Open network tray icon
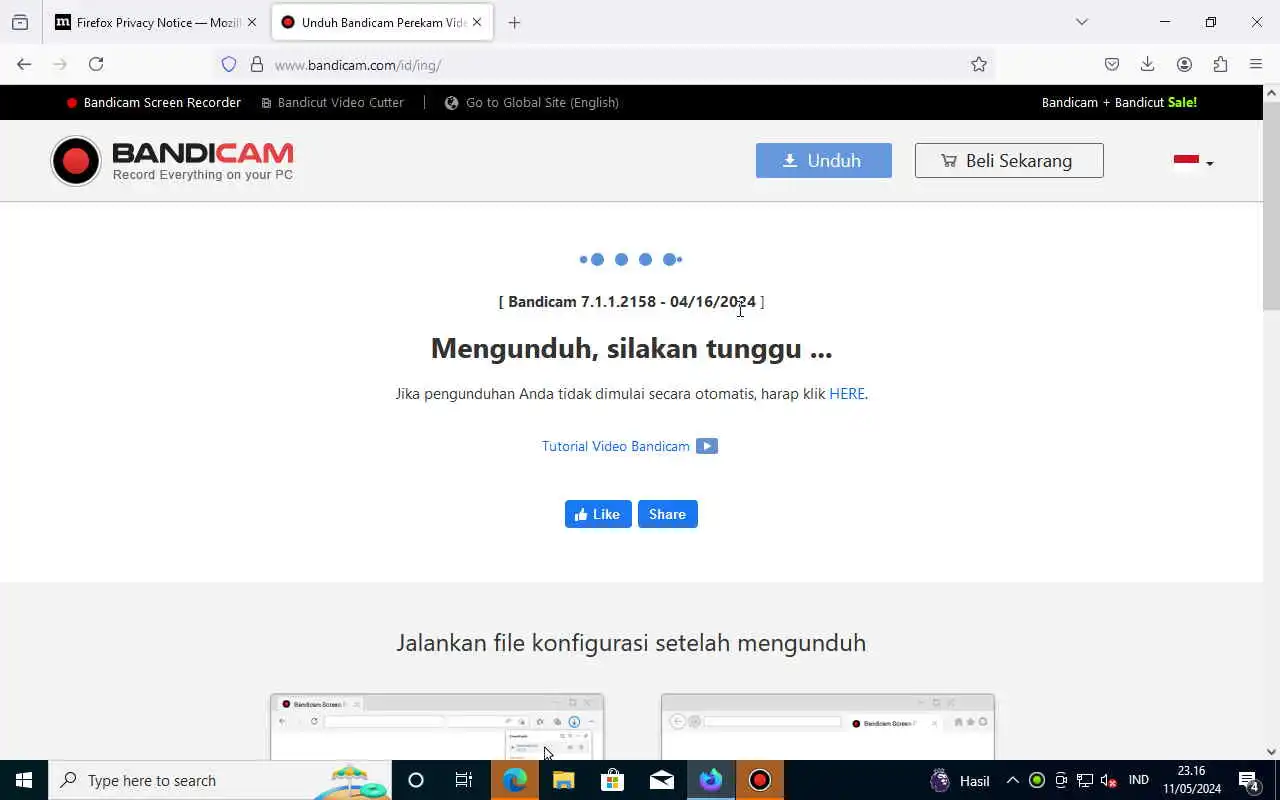1280x800 pixels. pyautogui.click(x=1084, y=780)
